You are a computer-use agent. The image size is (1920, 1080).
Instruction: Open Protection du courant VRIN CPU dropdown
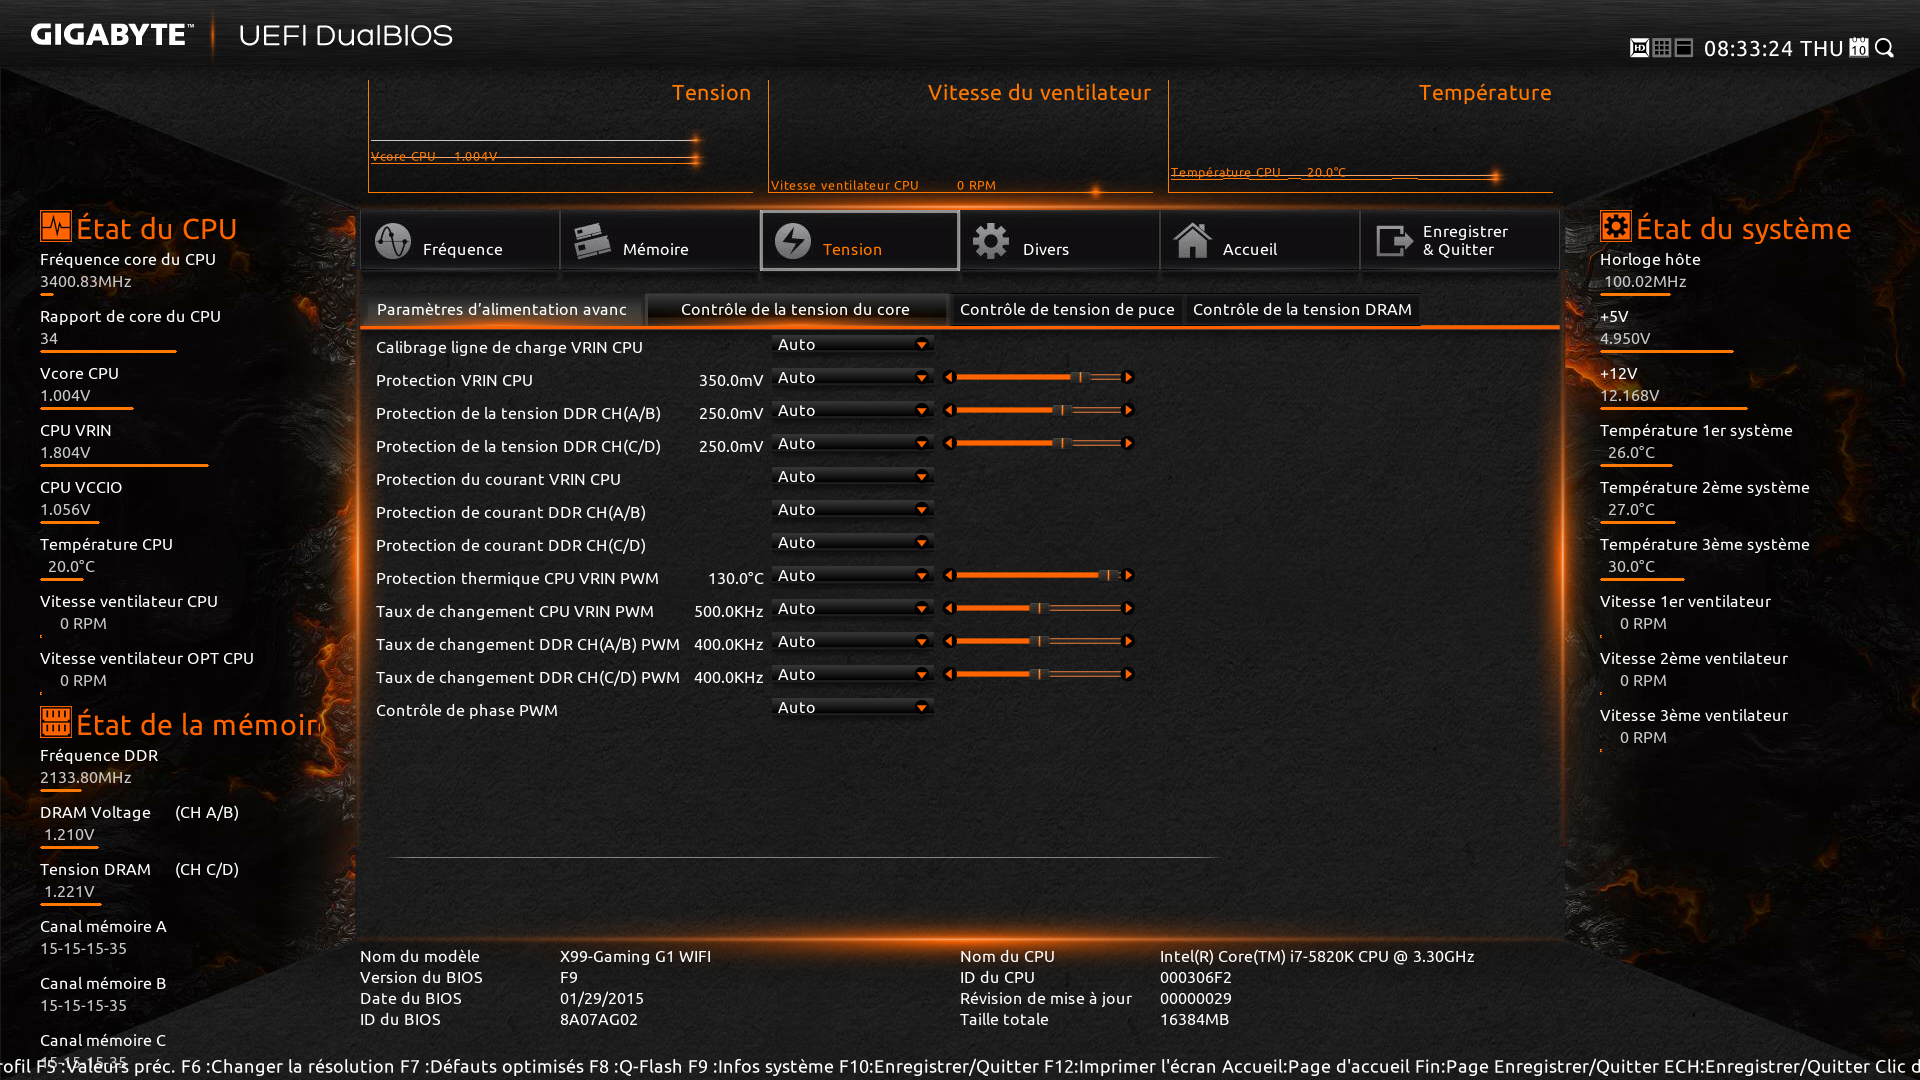tap(853, 476)
